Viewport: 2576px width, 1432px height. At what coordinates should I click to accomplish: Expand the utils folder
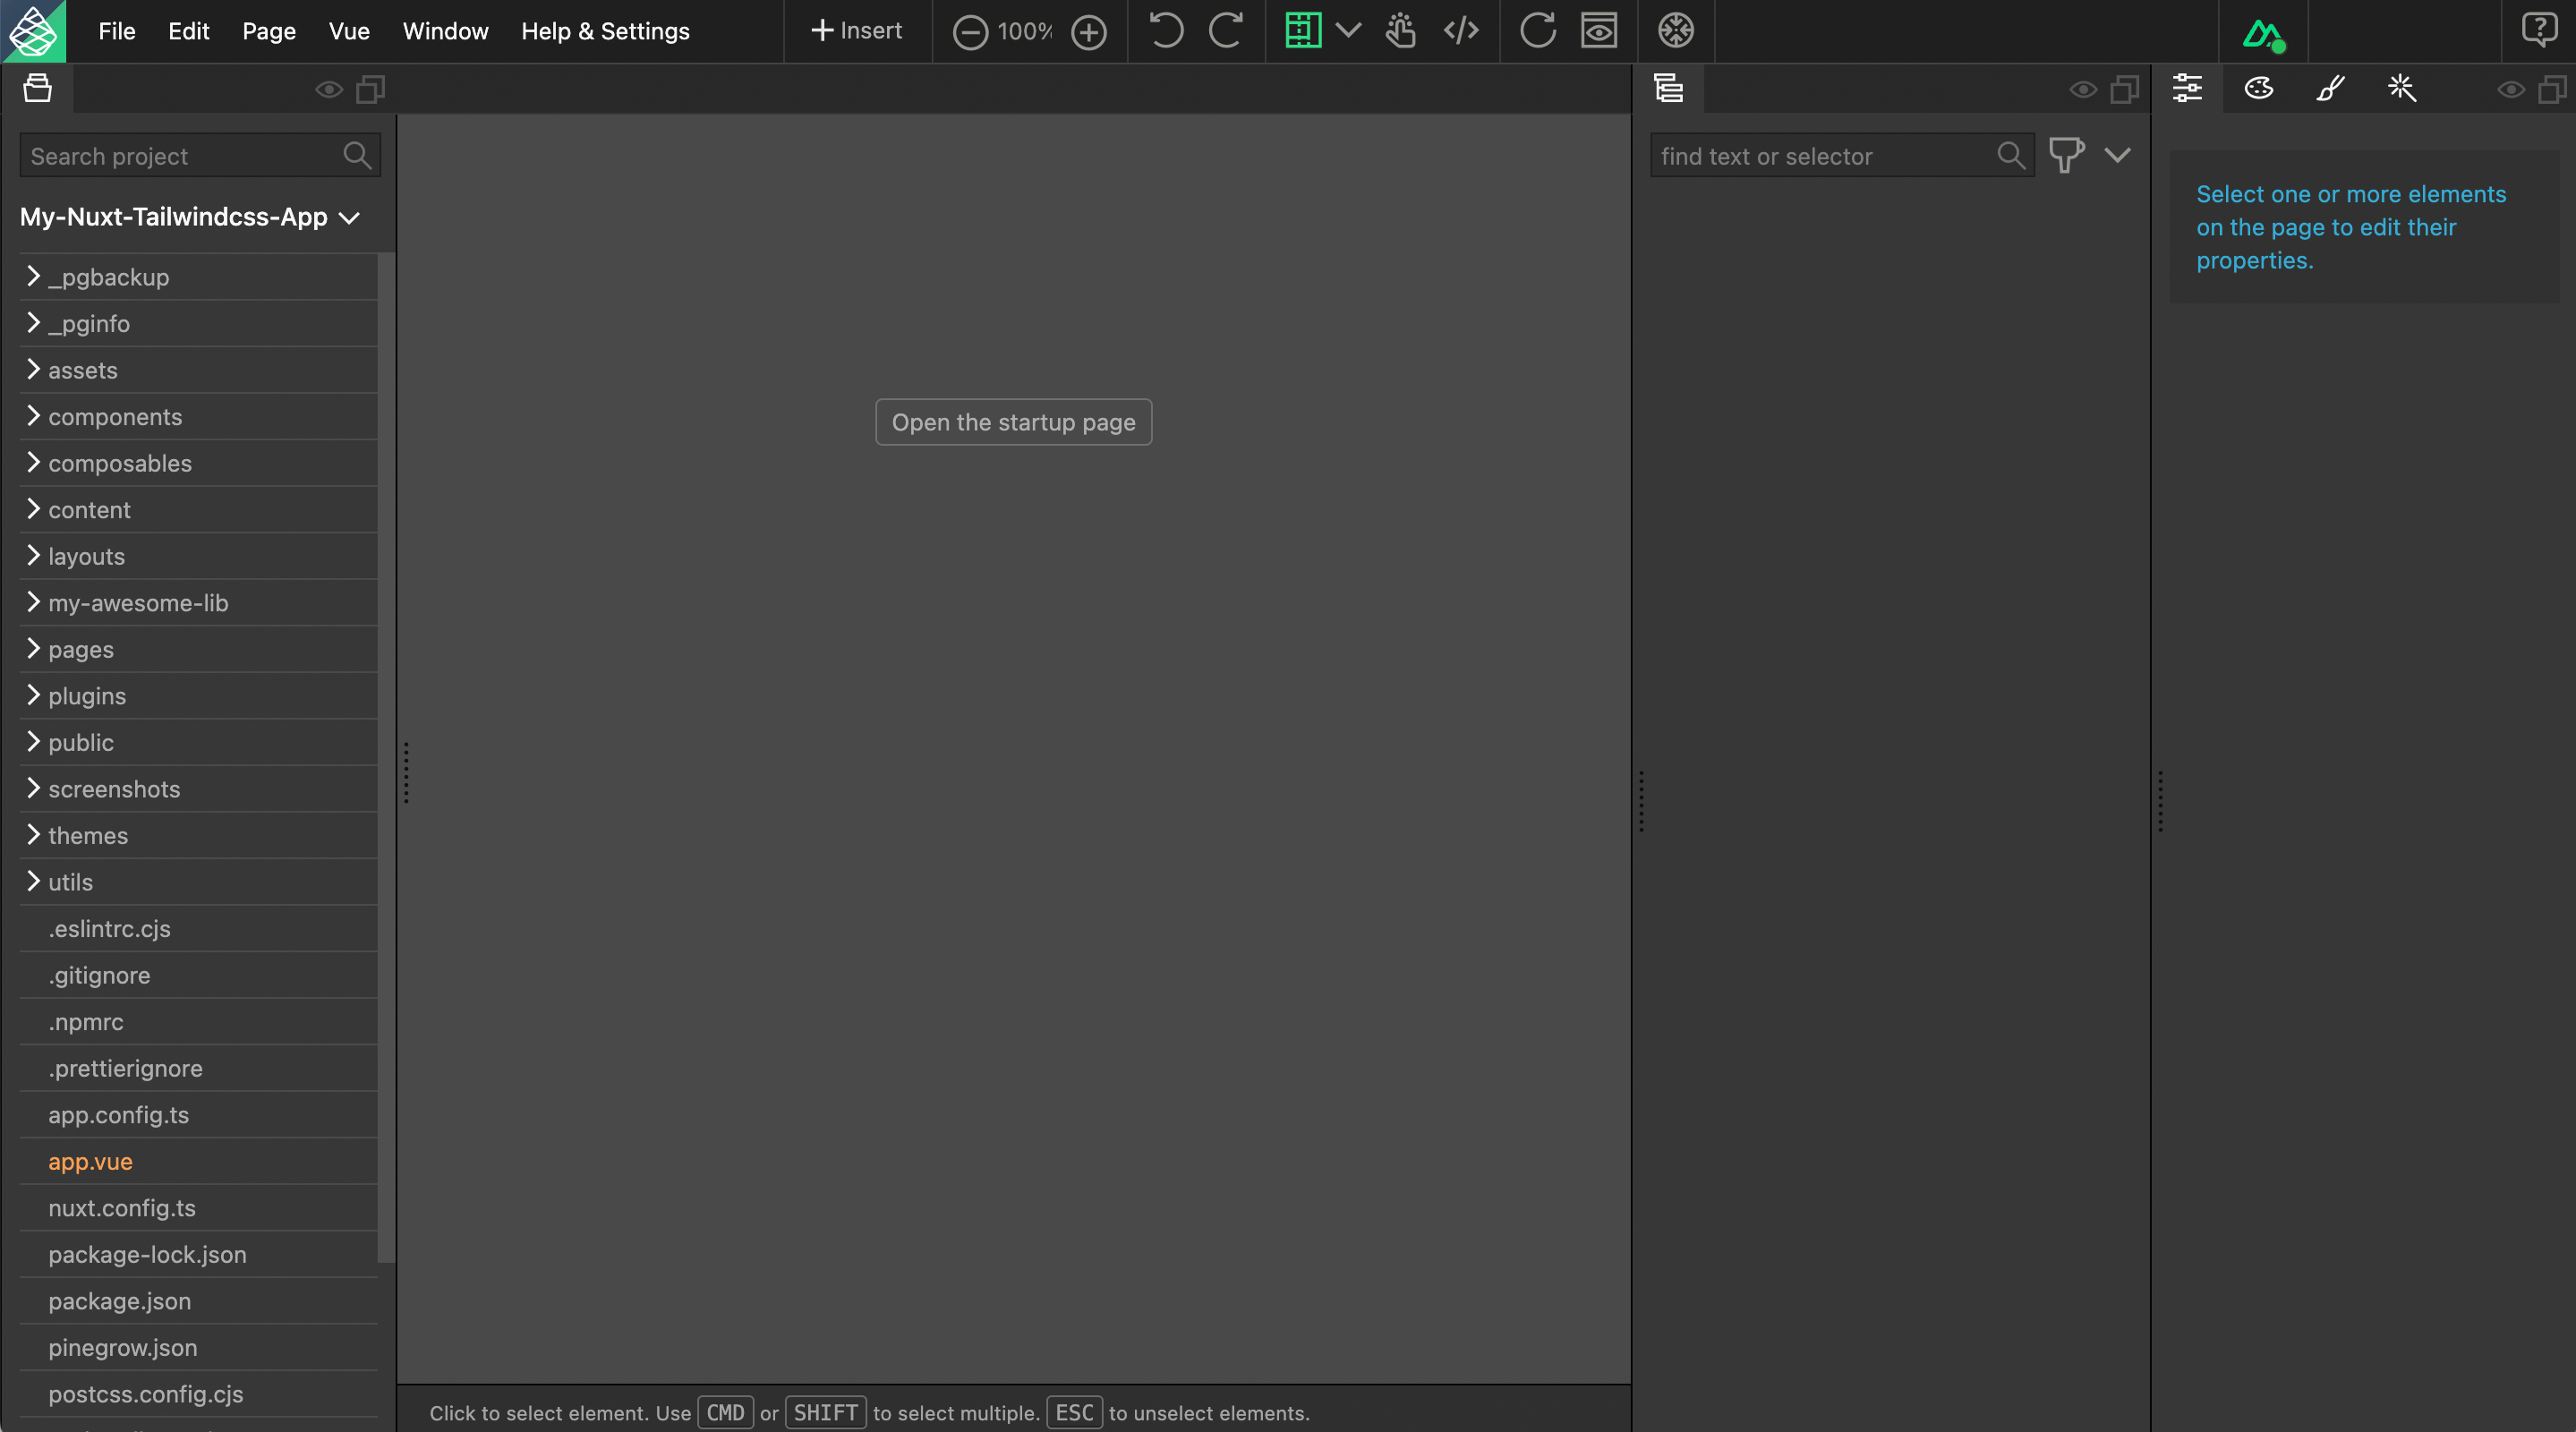pos(33,881)
